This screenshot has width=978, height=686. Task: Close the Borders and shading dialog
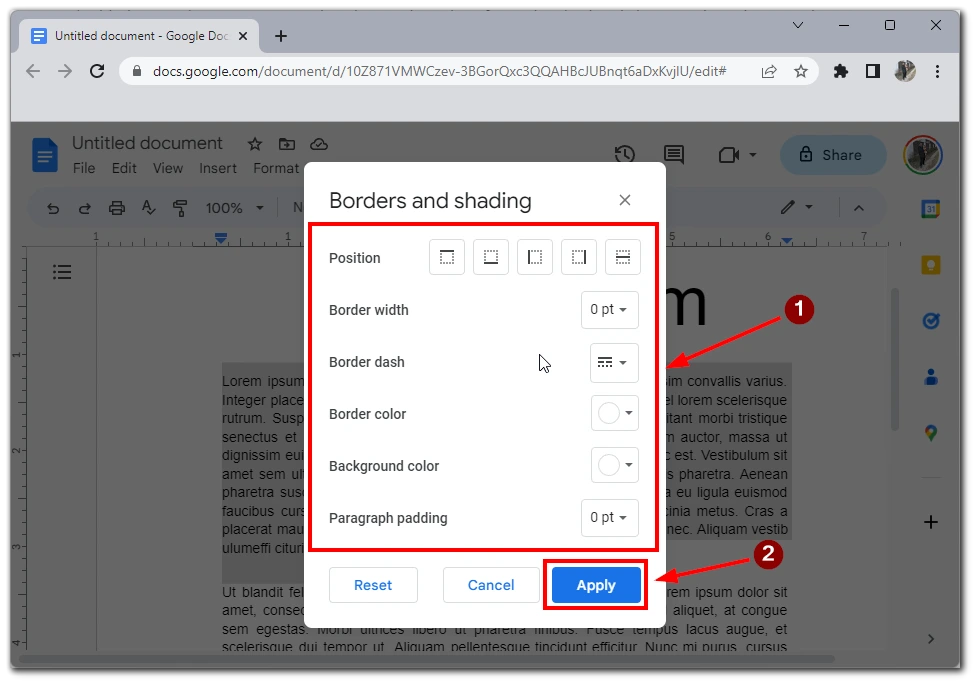click(x=625, y=200)
